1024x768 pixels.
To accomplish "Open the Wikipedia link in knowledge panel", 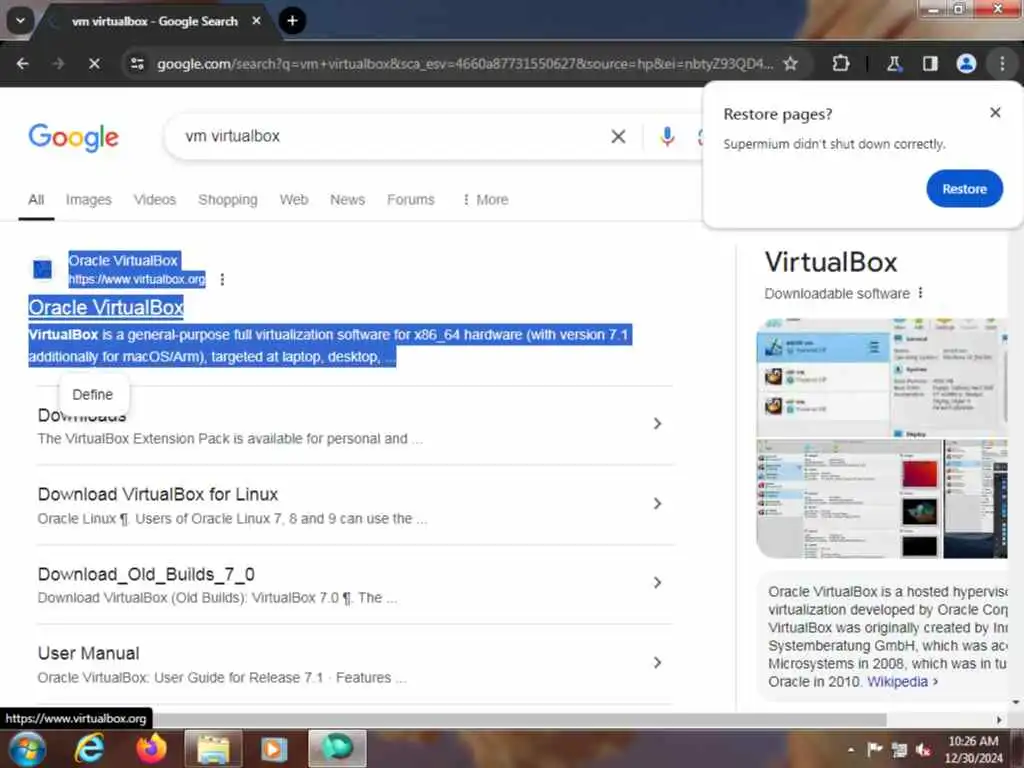I will tap(897, 681).
